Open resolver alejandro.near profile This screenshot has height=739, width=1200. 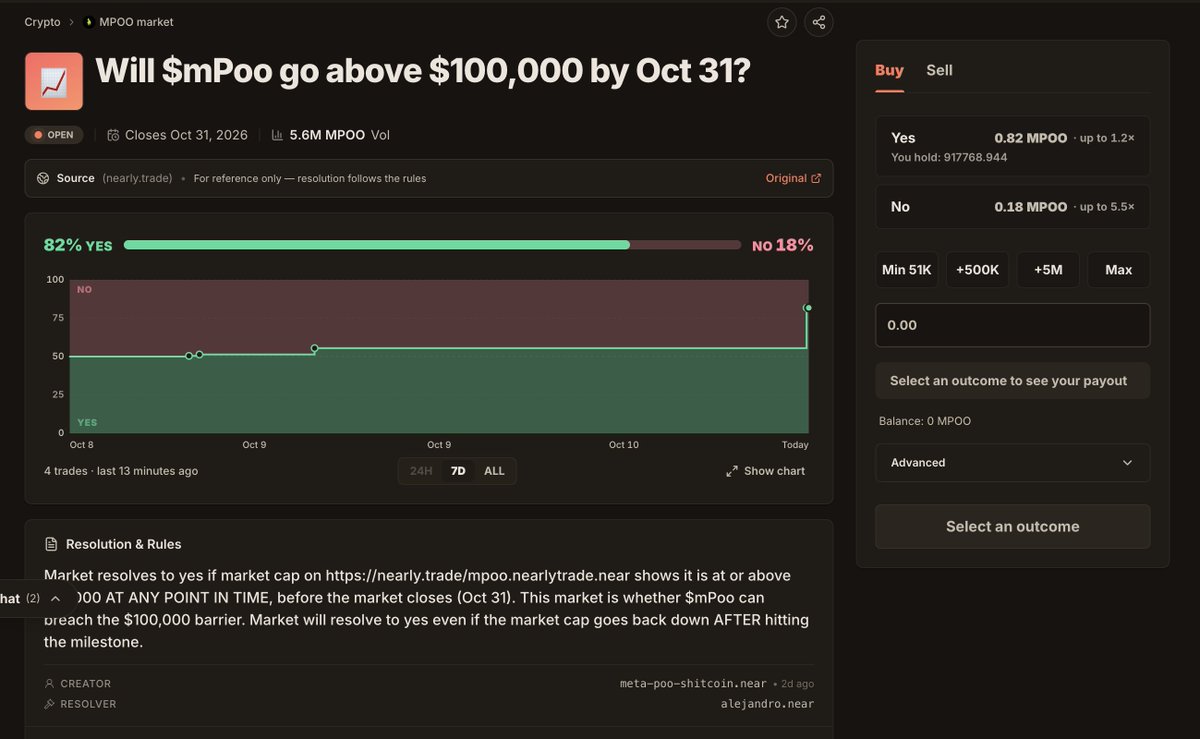click(x=767, y=704)
